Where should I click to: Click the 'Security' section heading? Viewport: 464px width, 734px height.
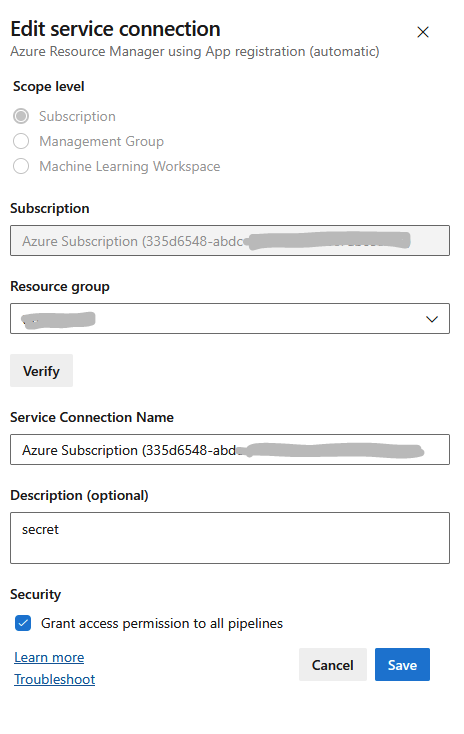click(x=36, y=594)
